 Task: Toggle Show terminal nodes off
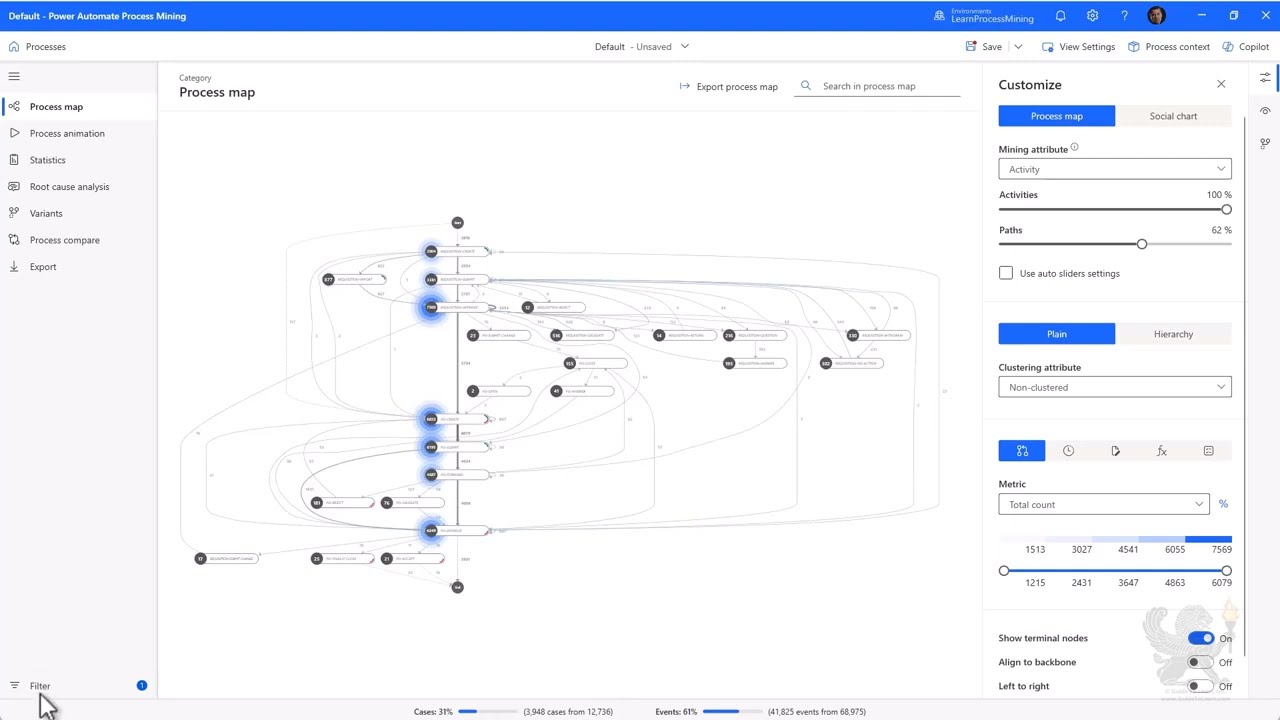(x=1201, y=638)
